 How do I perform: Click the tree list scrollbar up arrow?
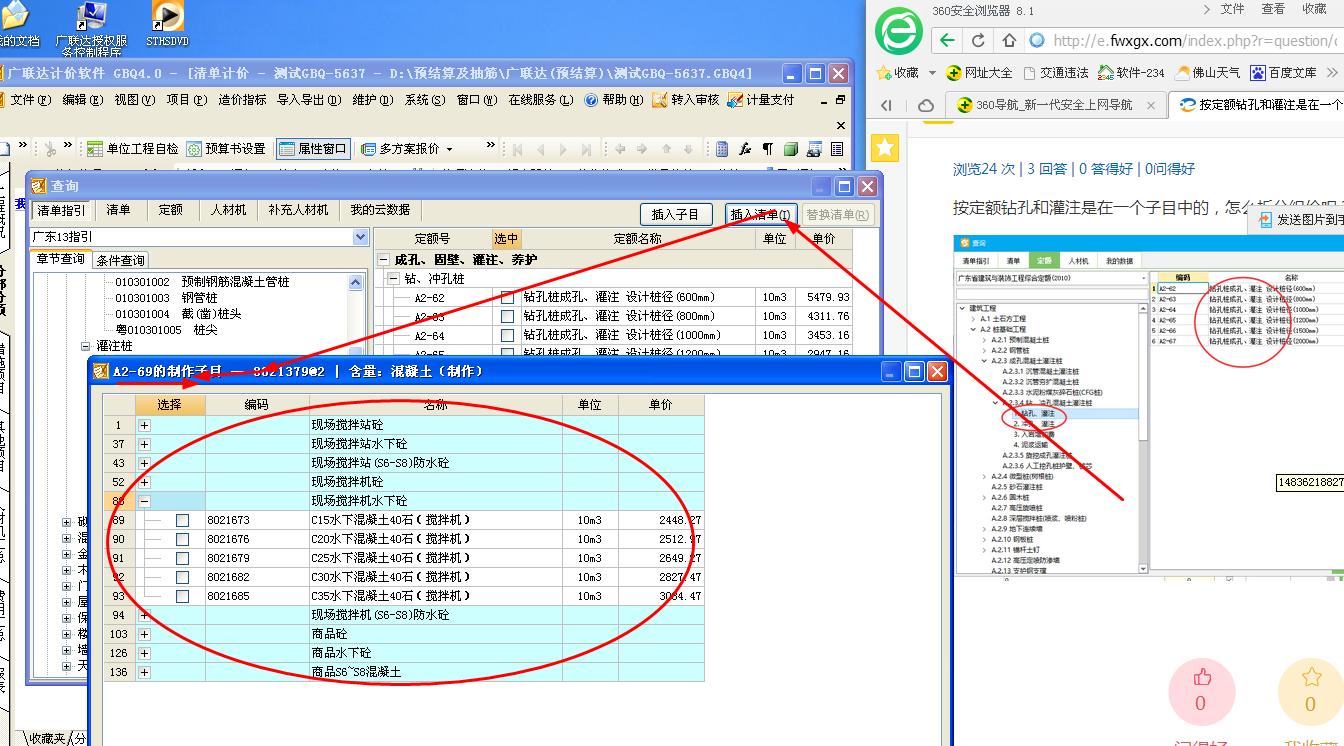click(357, 283)
